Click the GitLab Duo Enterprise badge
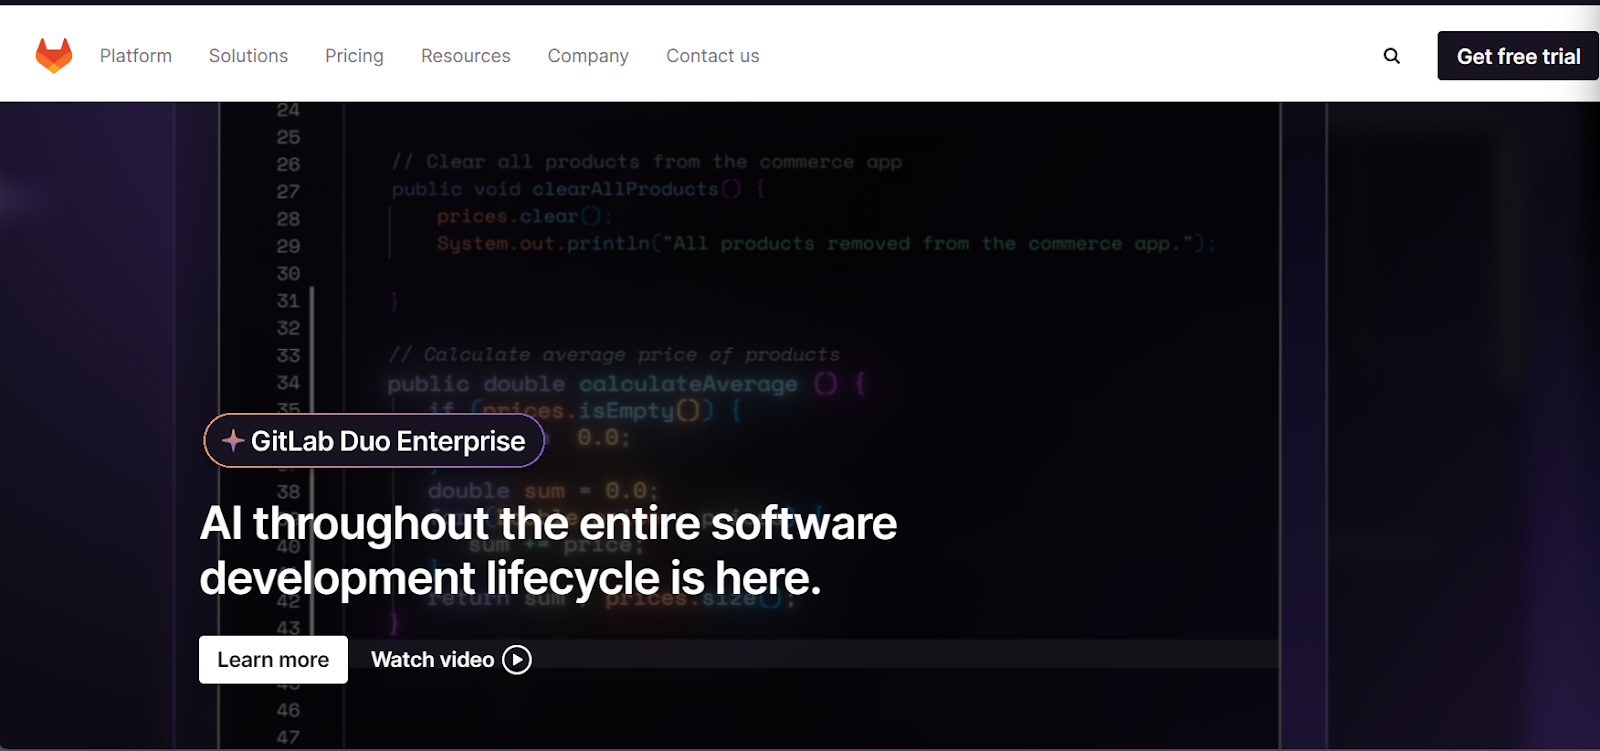Screen dimensions: 1600x751 click(x=374, y=441)
